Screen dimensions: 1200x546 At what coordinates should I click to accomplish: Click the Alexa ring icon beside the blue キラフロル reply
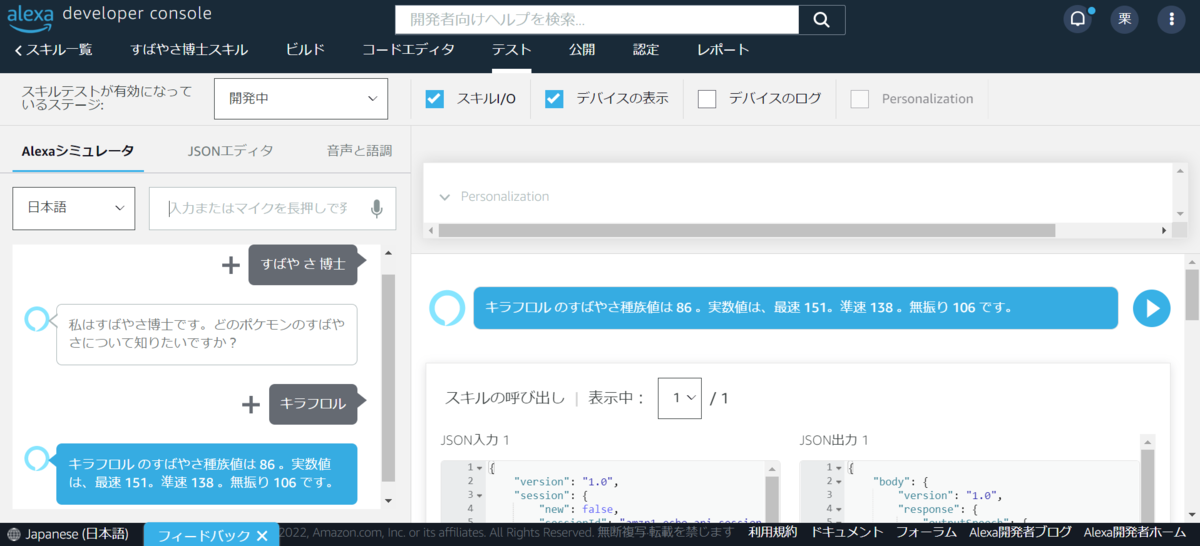pos(36,458)
